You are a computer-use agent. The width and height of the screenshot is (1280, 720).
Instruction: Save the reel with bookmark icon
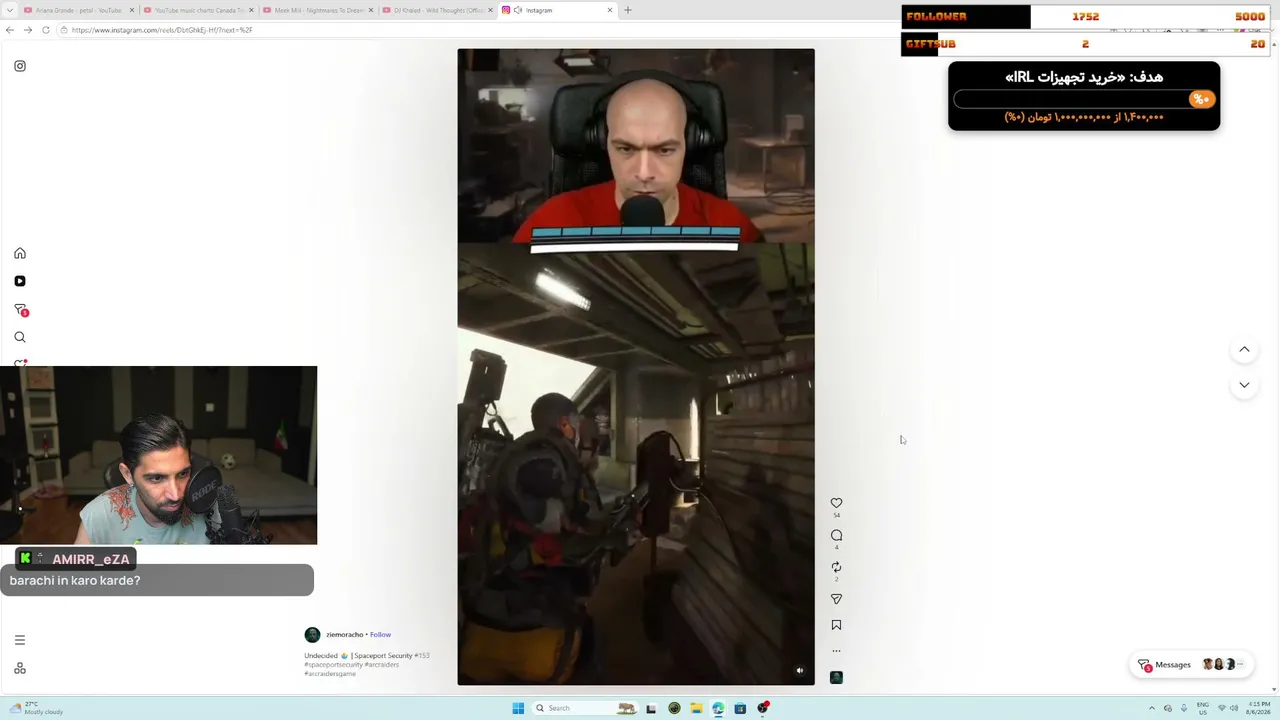coord(836,625)
